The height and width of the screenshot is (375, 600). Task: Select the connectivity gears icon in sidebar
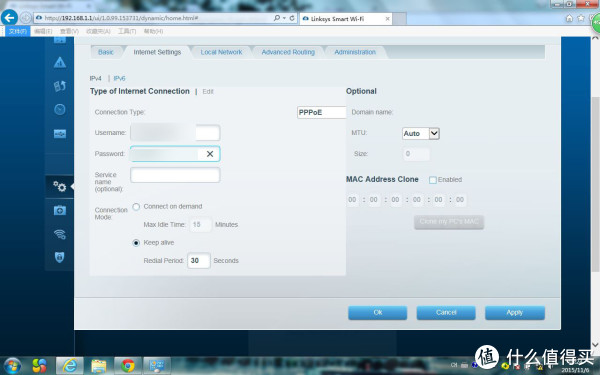point(60,186)
